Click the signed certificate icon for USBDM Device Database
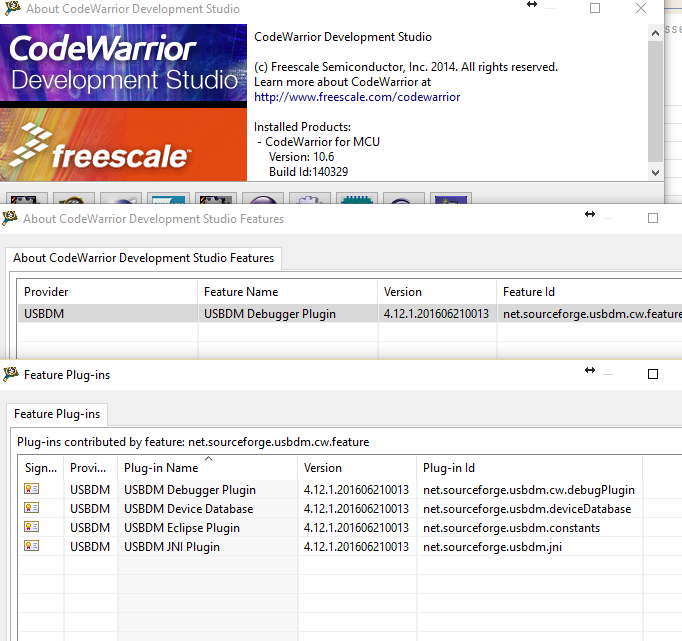The image size is (682, 641). 31,507
